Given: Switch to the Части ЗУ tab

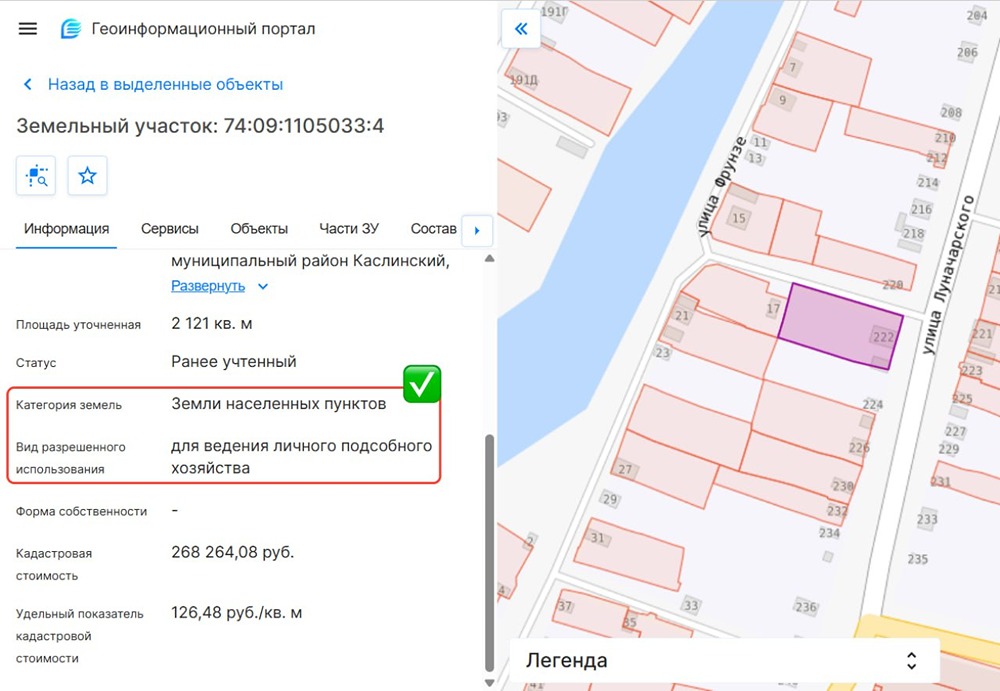Looking at the screenshot, I should (348, 228).
